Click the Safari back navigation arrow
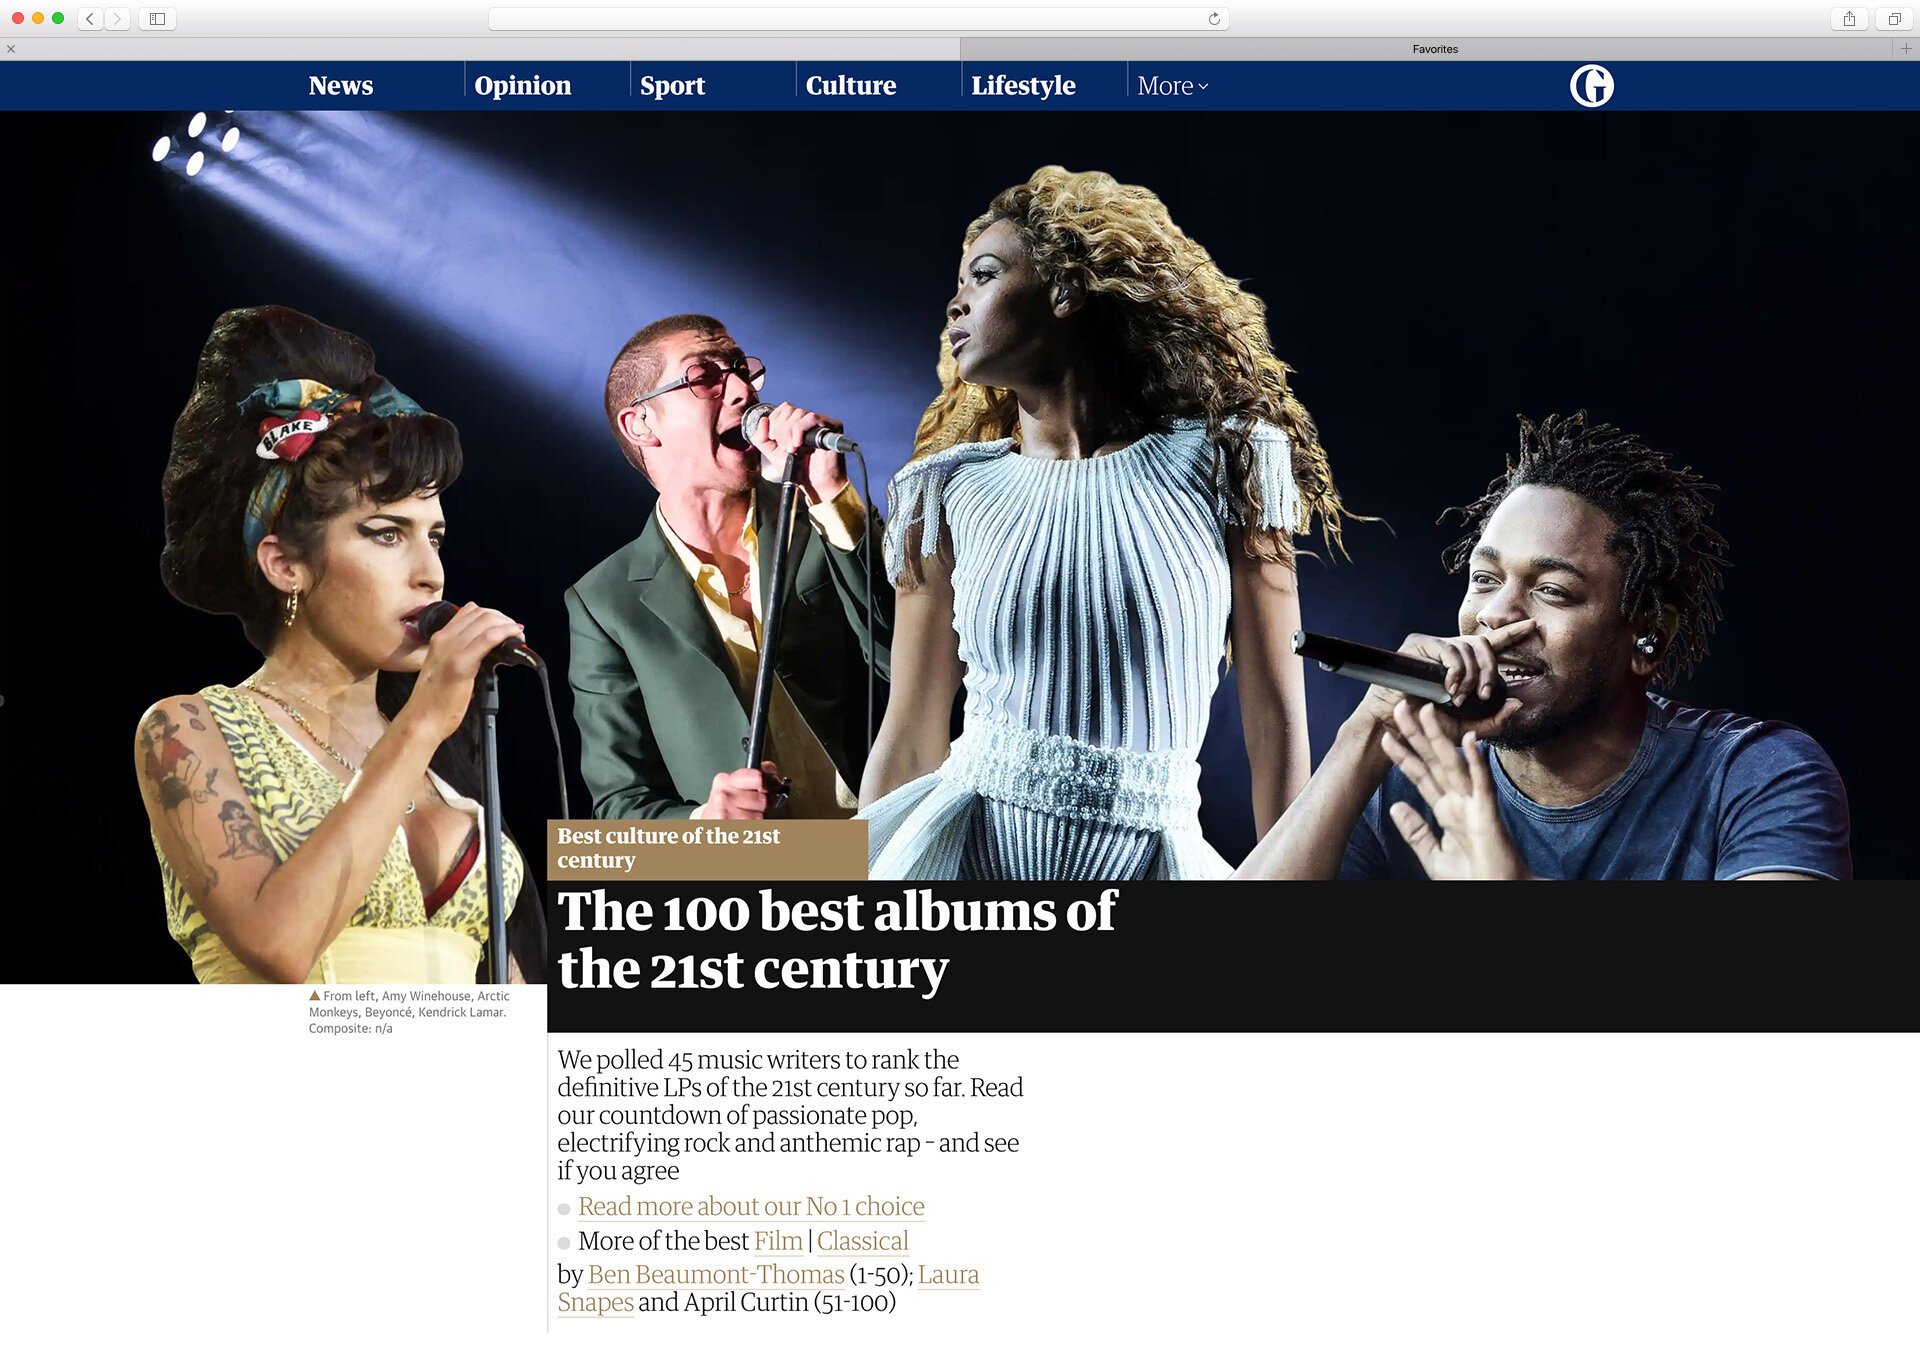This screenshot has width=1920, height=1353. coord(90,19)
